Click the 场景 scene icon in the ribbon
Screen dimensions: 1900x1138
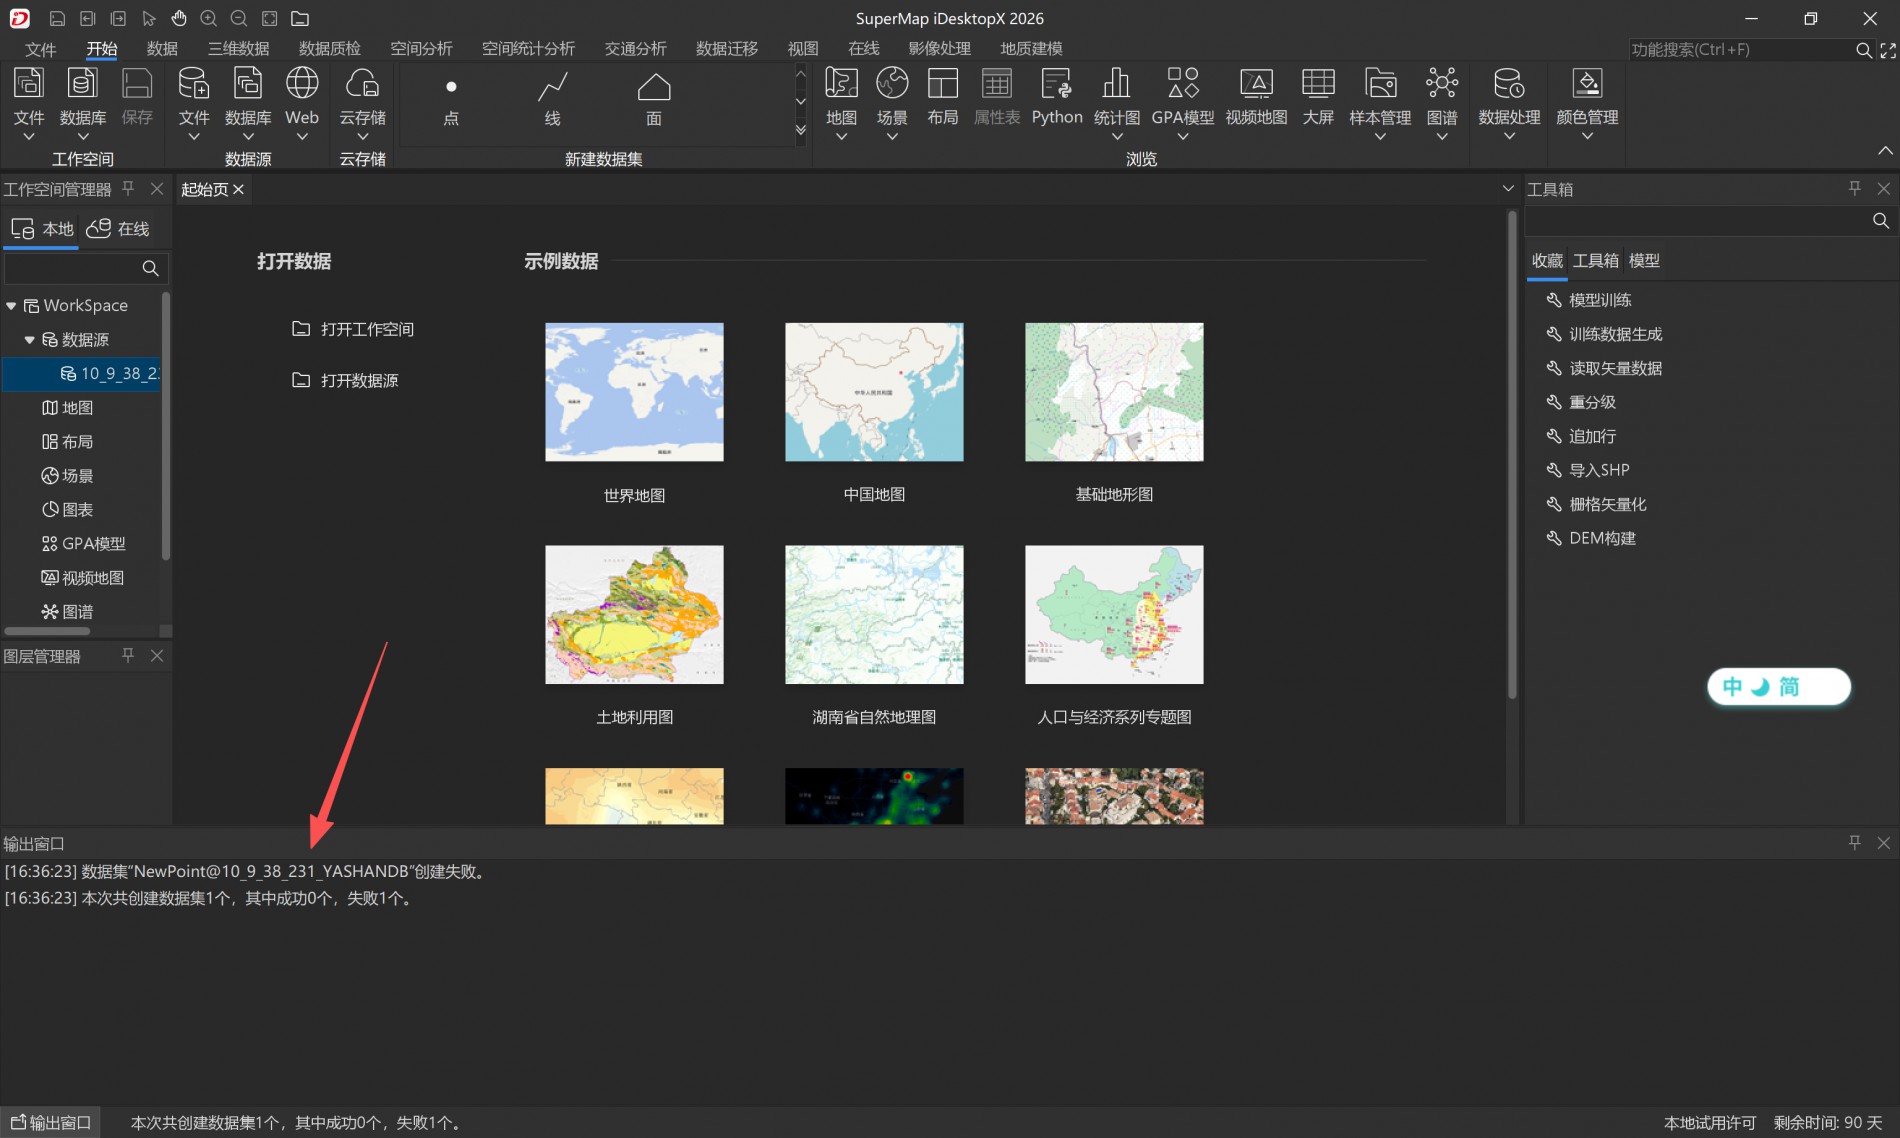point(892,83)
